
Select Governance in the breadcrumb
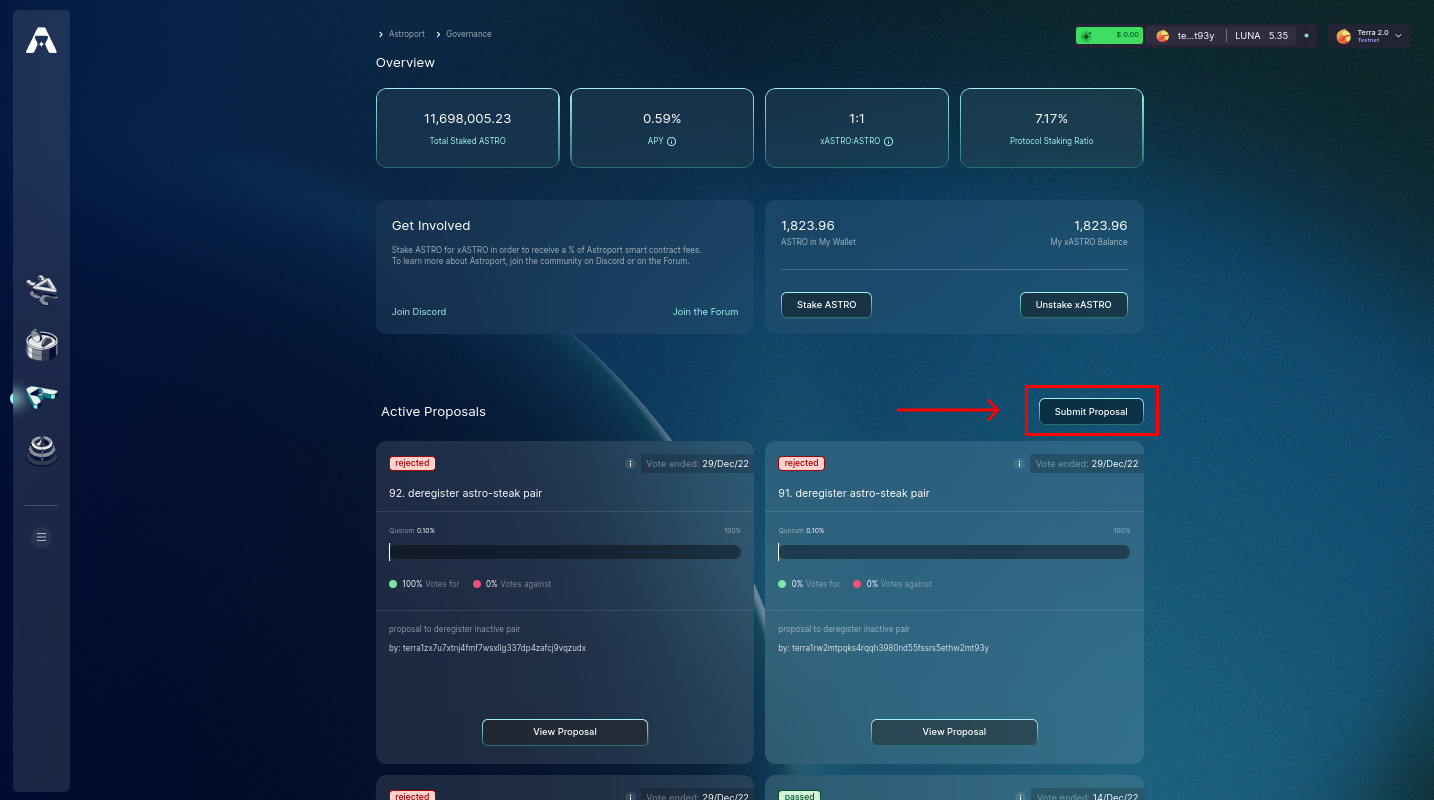click(469, 34)
